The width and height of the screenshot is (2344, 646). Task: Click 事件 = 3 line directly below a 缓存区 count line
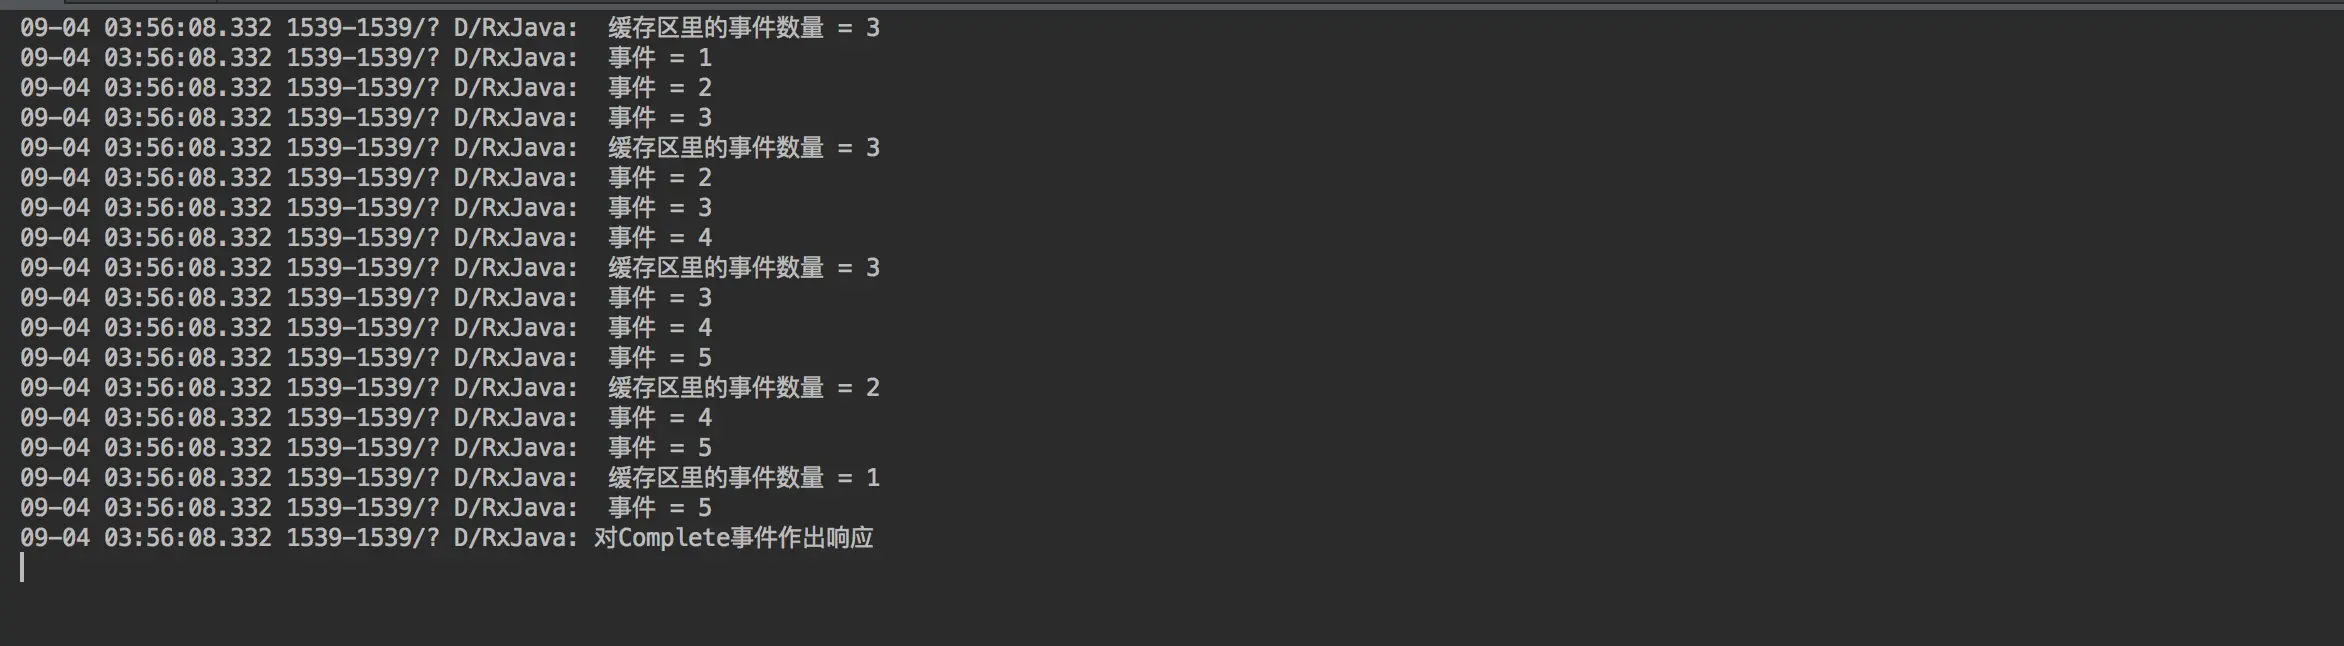[x=366, y=298]
